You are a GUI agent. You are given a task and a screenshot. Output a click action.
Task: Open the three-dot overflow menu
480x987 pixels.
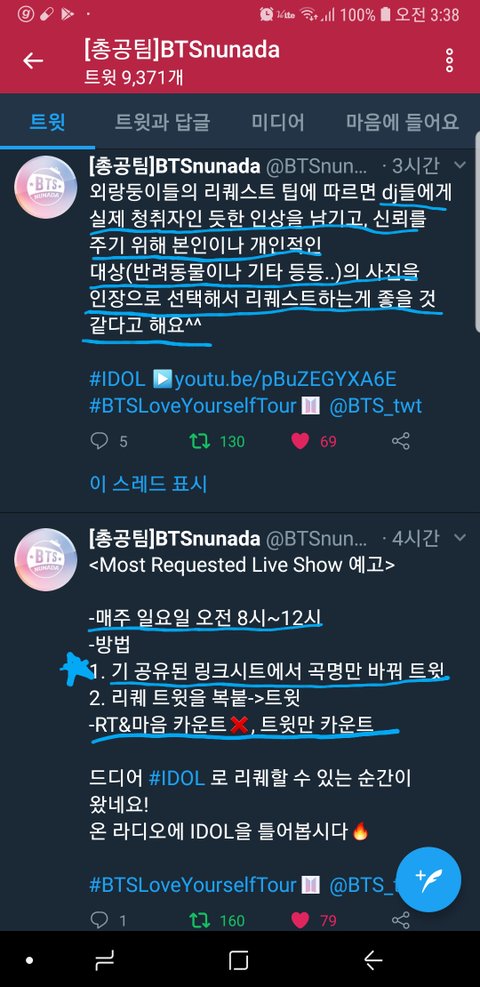[x=449, y=60]
